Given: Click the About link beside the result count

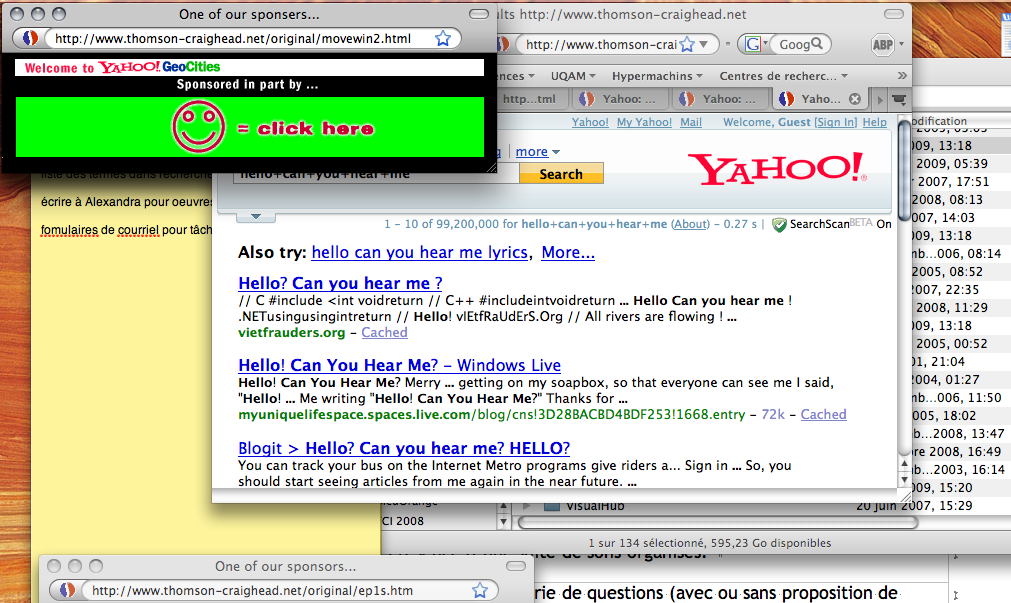Looking at the screenshot, I should point(691,224).
